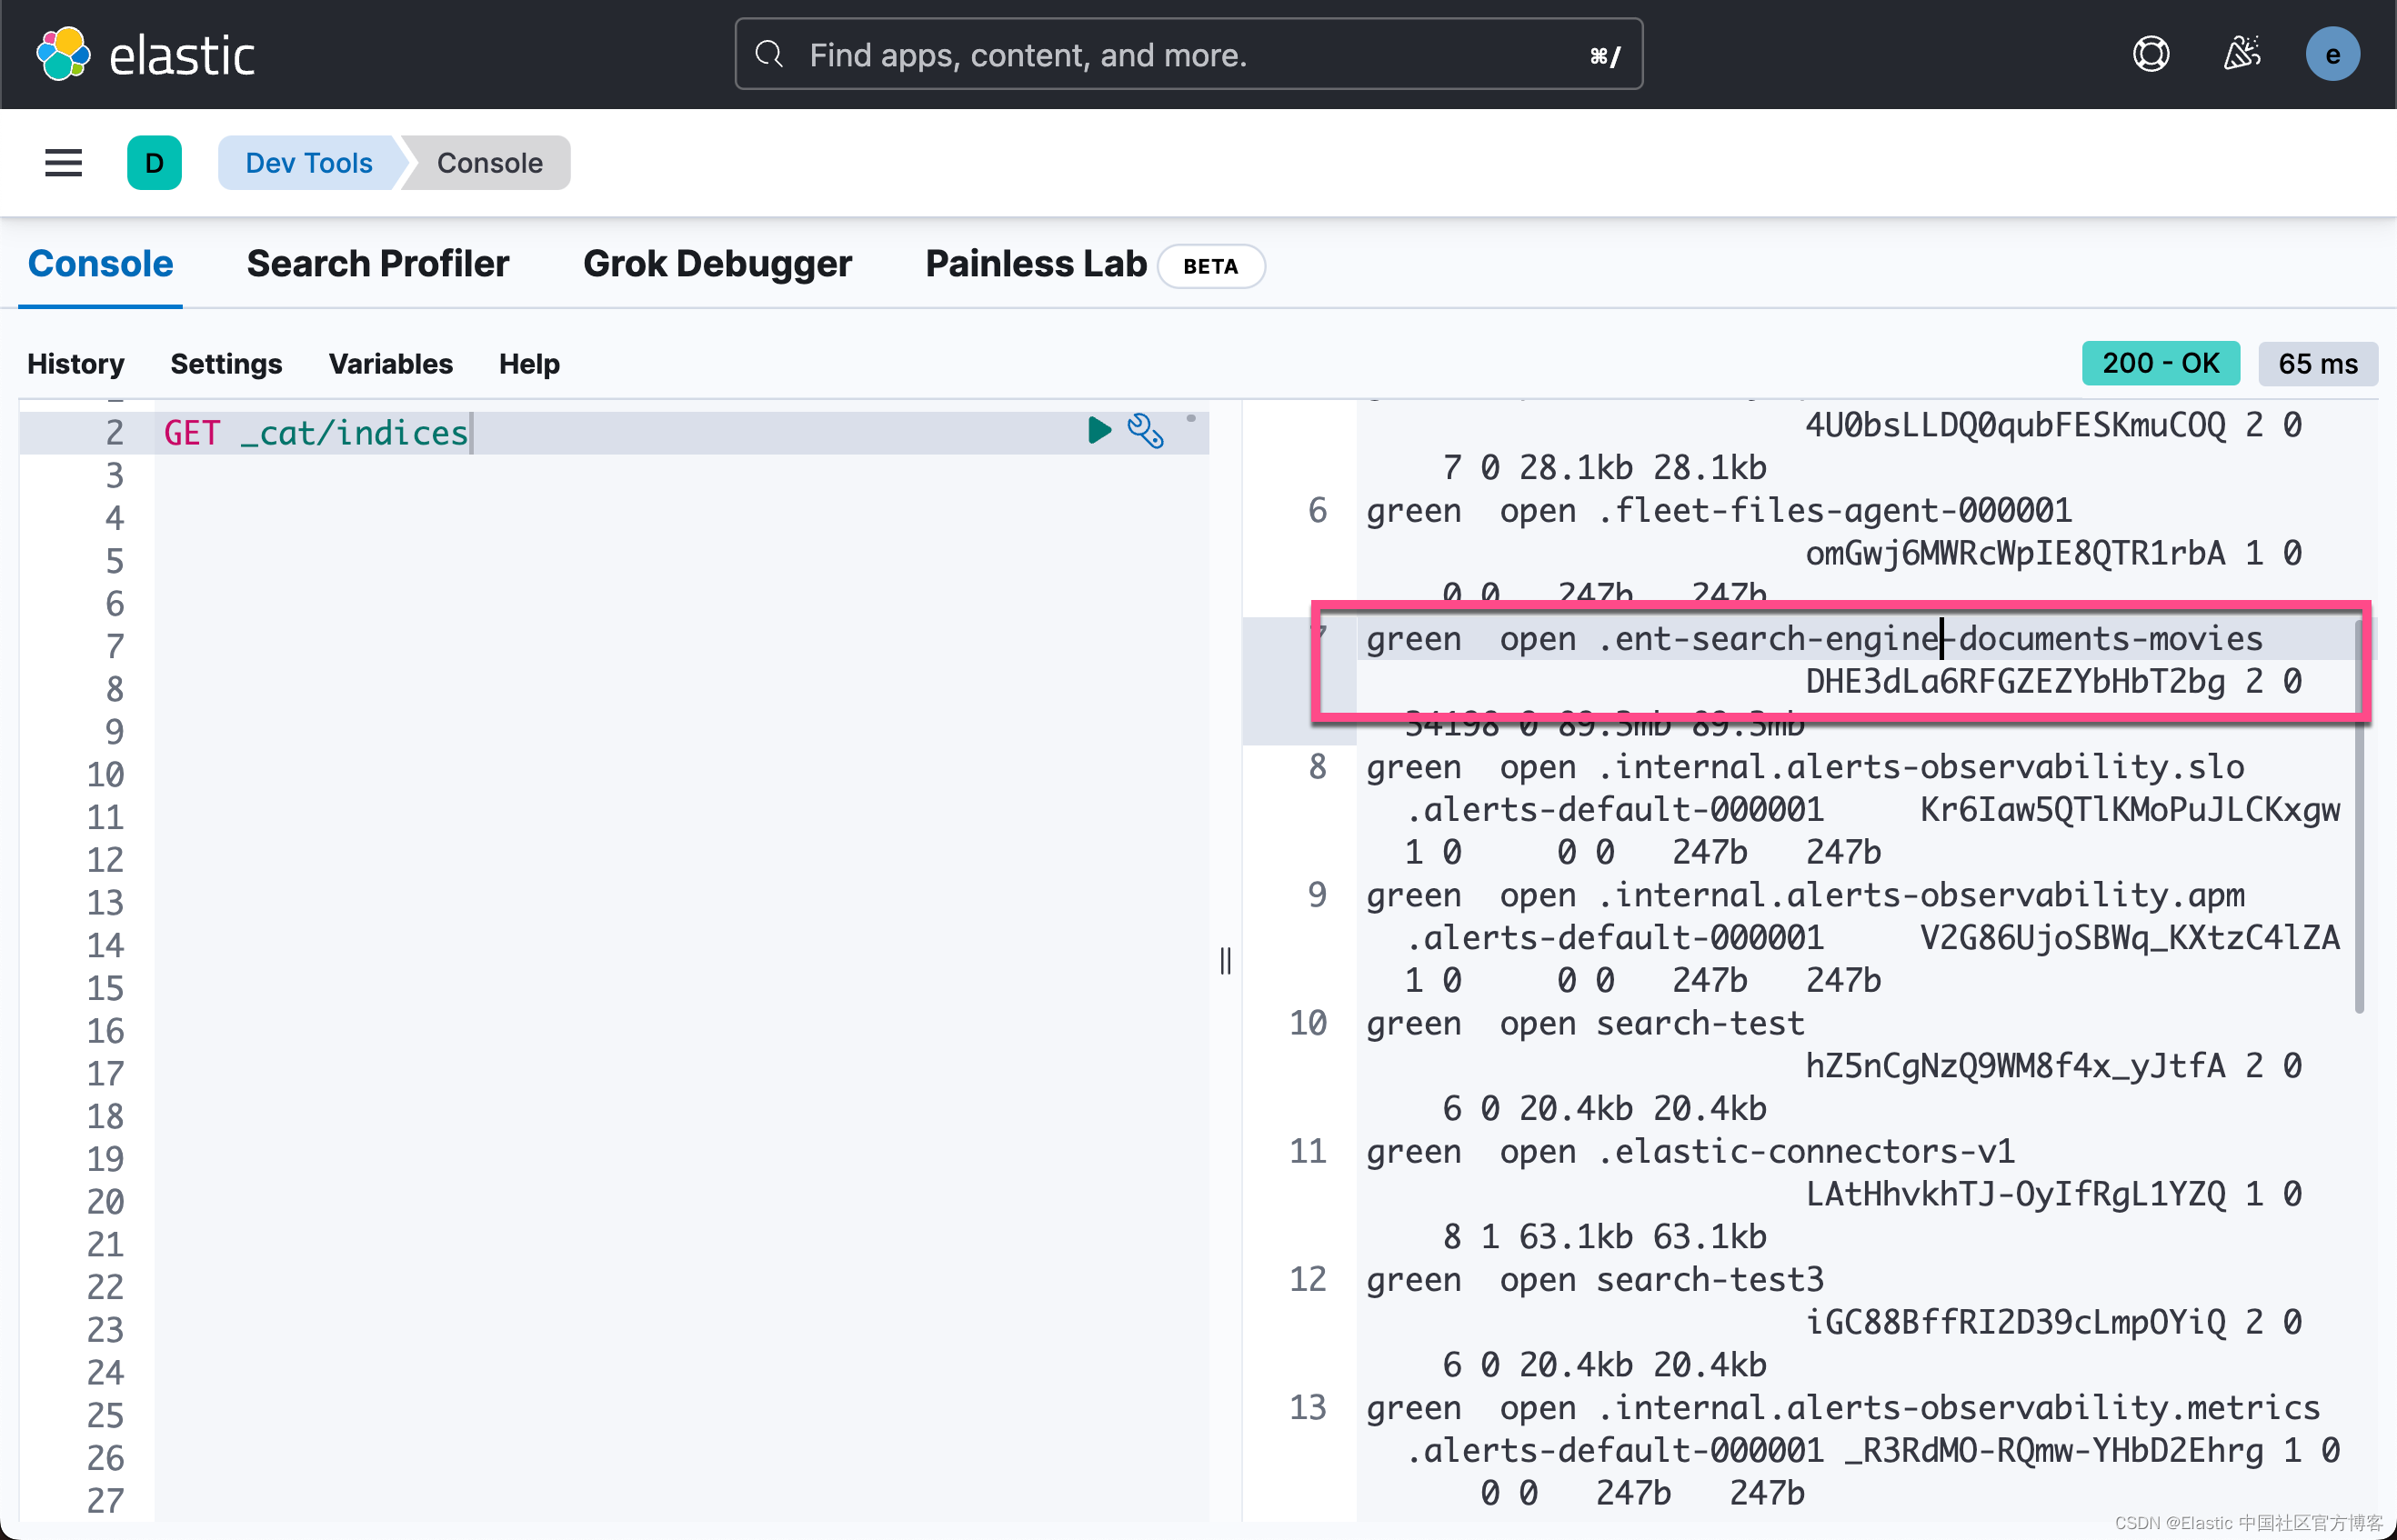Open the newsfeed celebration icon
The width and height of the screenshot is (2397, 1540).
point(2242,54)
